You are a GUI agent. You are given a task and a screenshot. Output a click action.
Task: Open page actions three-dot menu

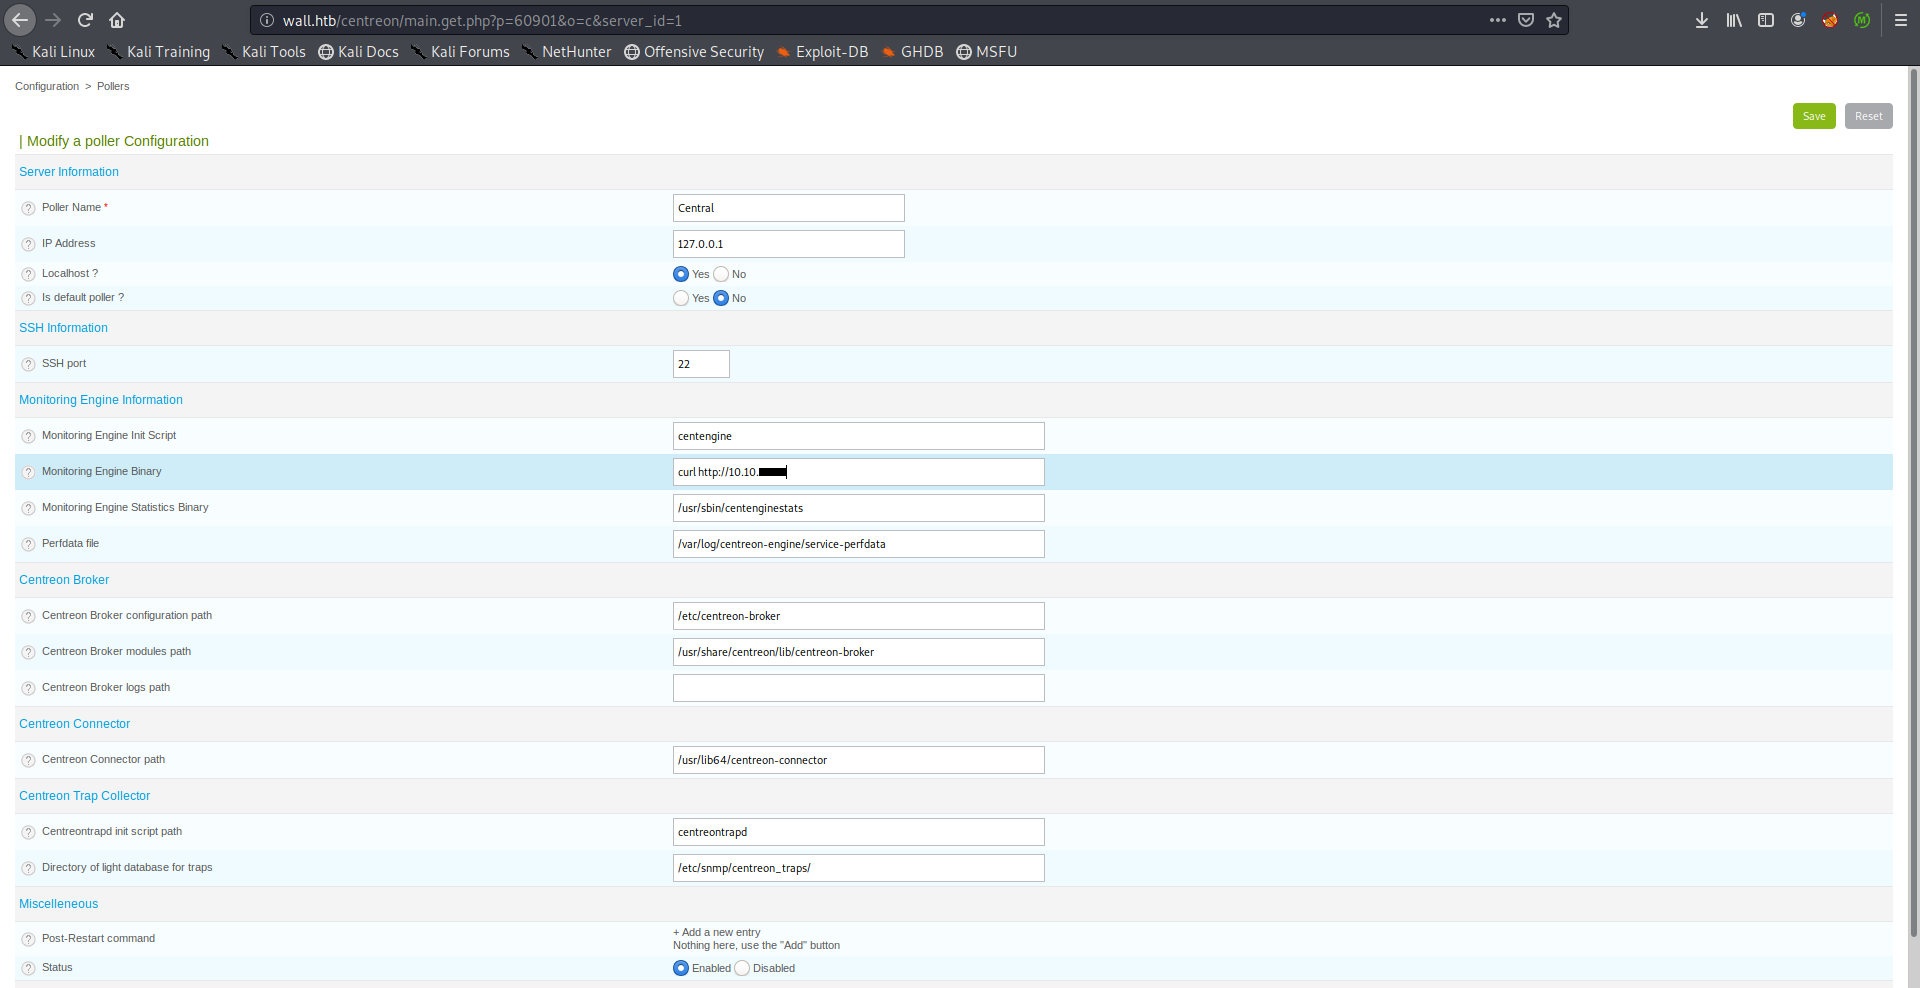1497,20
